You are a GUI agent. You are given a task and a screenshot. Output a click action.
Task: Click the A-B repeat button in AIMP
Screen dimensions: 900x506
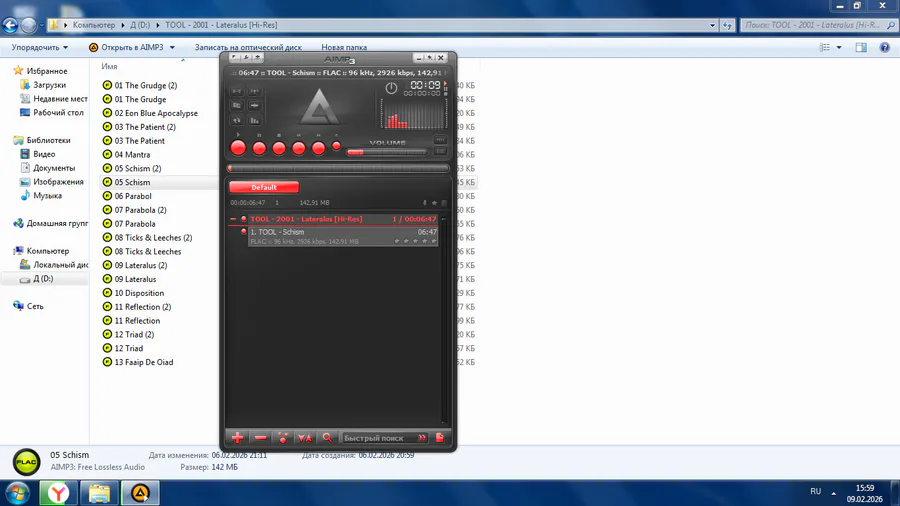pyautogui.click(x=236, y=91)
